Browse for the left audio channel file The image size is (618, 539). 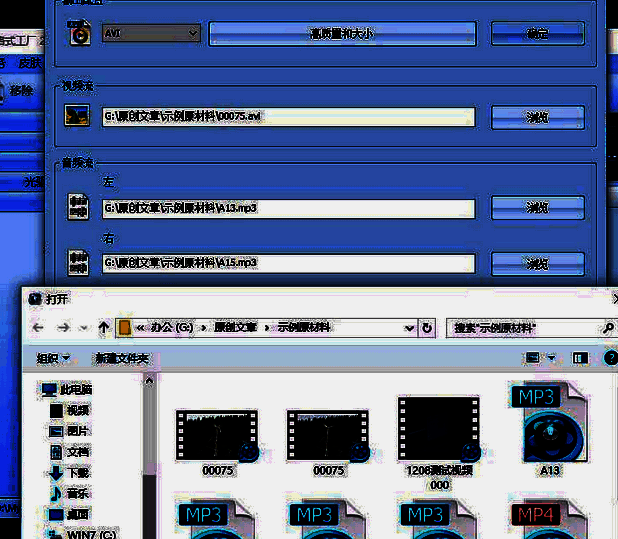[x=537, y=208]
